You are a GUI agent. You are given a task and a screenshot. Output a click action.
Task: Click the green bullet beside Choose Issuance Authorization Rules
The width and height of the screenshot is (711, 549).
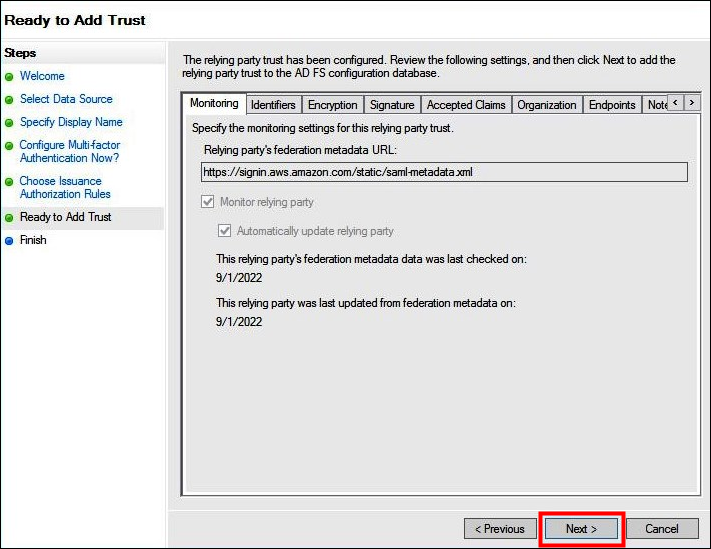9,182
